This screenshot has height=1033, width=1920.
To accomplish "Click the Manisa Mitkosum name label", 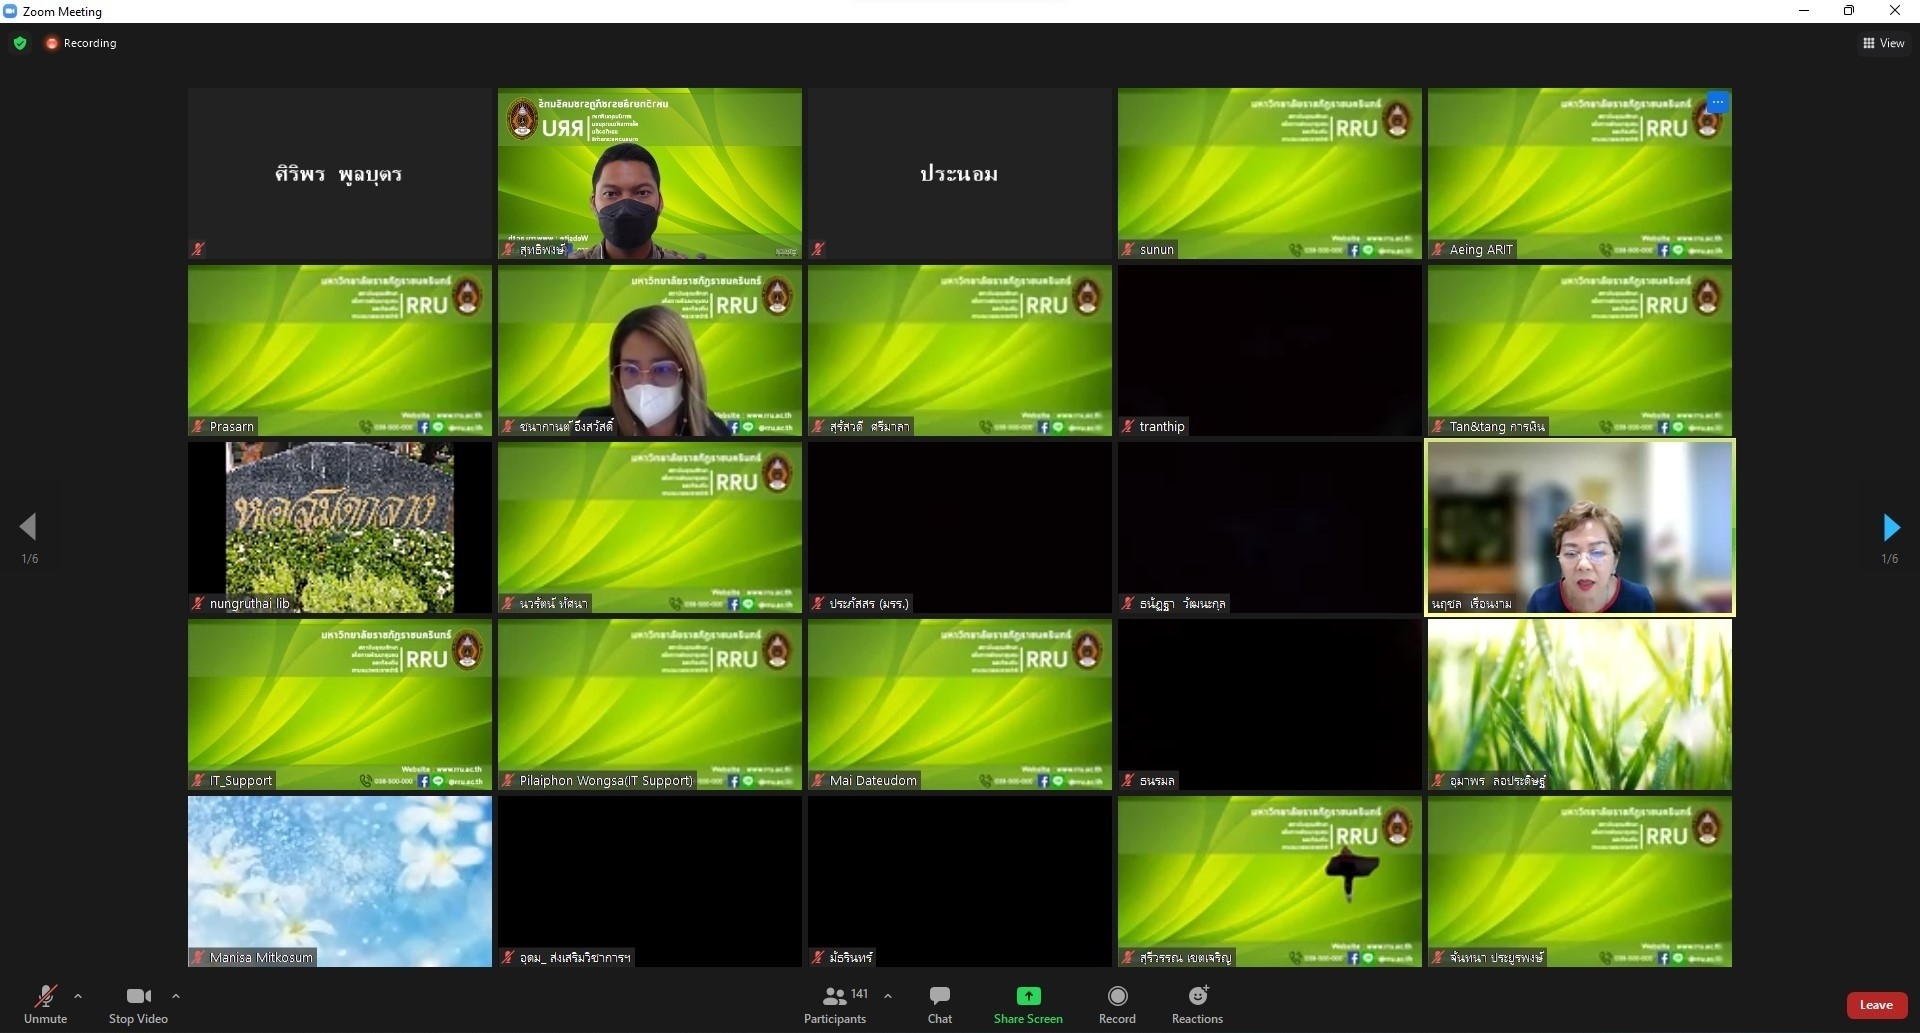I will coord(261,958).
